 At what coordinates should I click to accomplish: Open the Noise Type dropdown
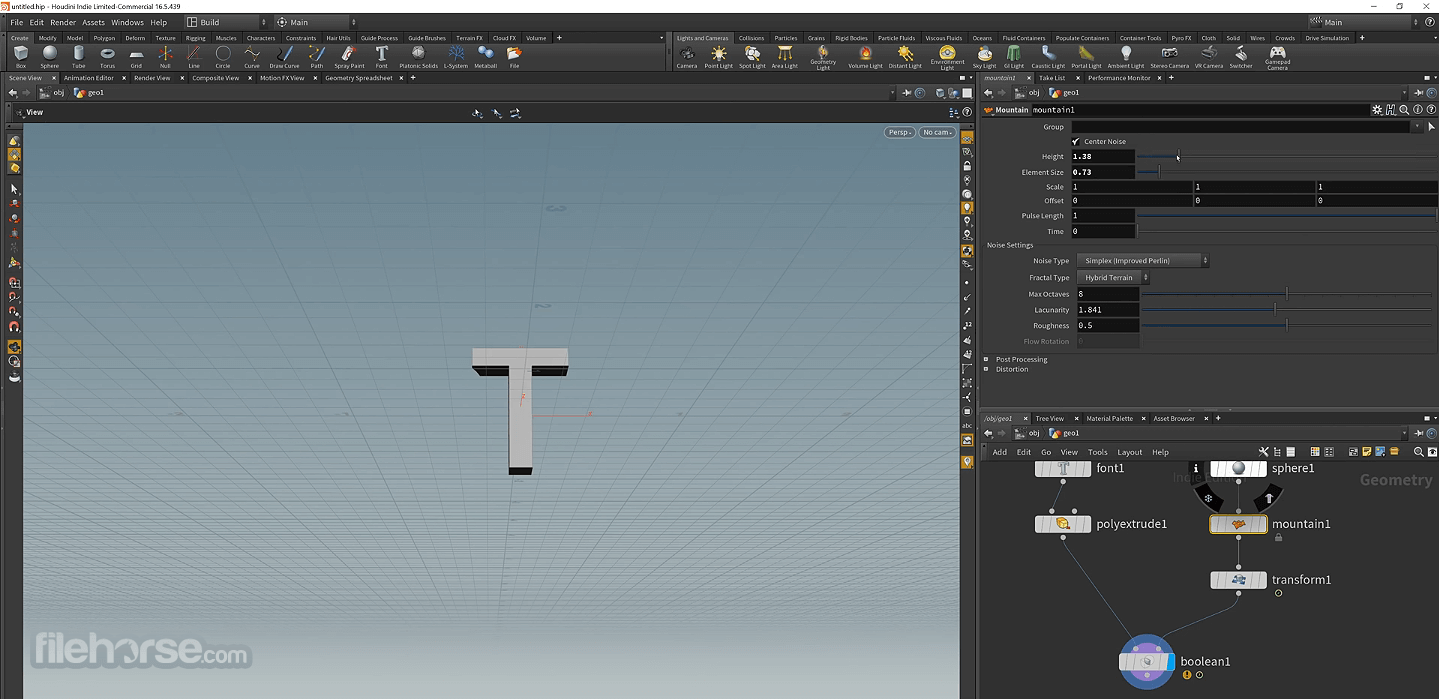tap(1143, 261)
